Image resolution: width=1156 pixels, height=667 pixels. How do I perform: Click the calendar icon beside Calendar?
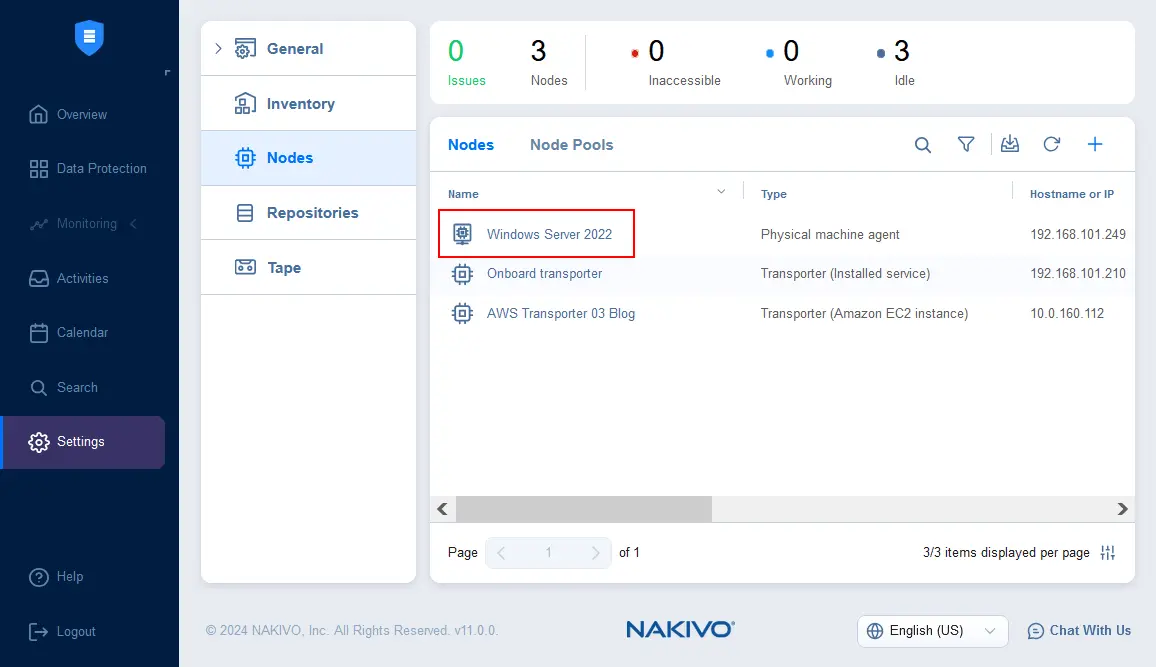[x=38, y=332]
